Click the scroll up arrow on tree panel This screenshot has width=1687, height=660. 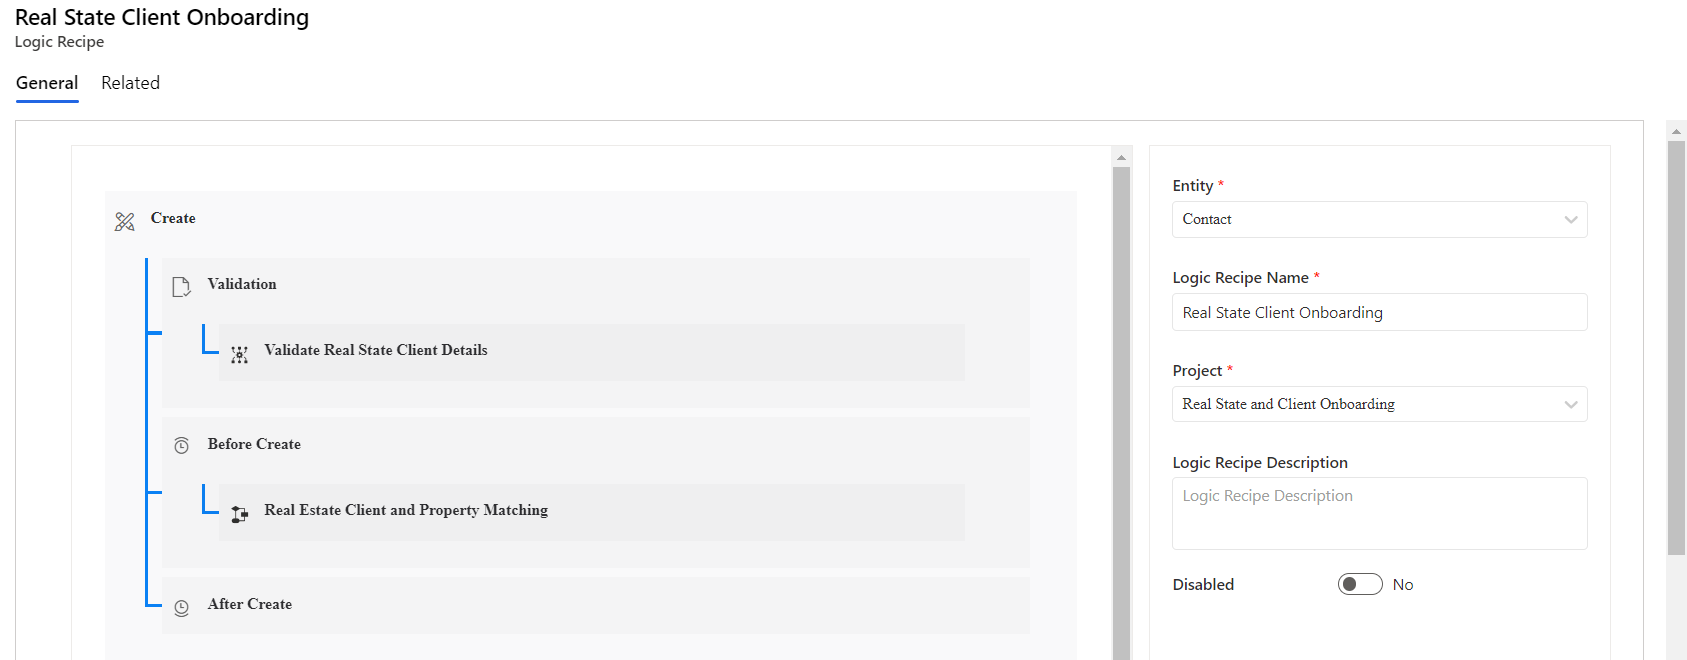[1121, 157]
